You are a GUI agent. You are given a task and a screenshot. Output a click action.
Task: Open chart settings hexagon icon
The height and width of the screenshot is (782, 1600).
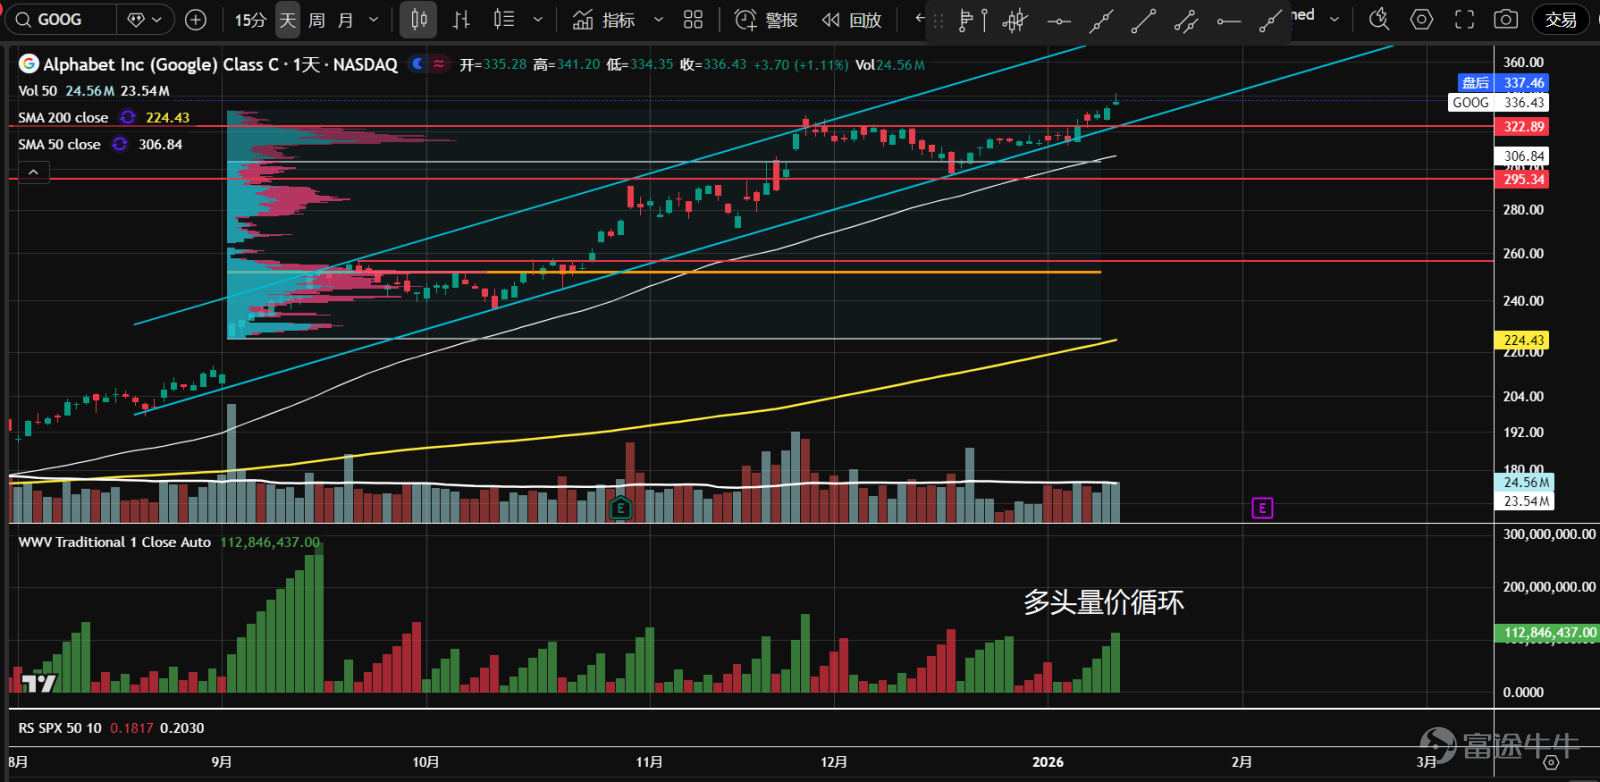1421,19
